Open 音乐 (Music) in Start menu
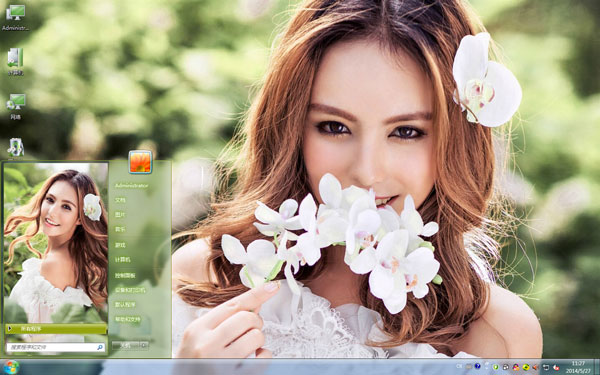The width and height of the screenshot is (600, 375). coord(120,230)
